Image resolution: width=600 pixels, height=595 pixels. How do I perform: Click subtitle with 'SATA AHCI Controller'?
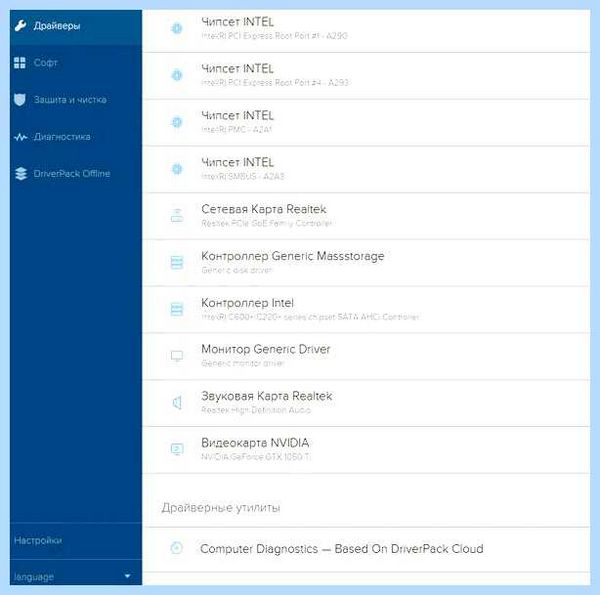[x=310, y=317]
